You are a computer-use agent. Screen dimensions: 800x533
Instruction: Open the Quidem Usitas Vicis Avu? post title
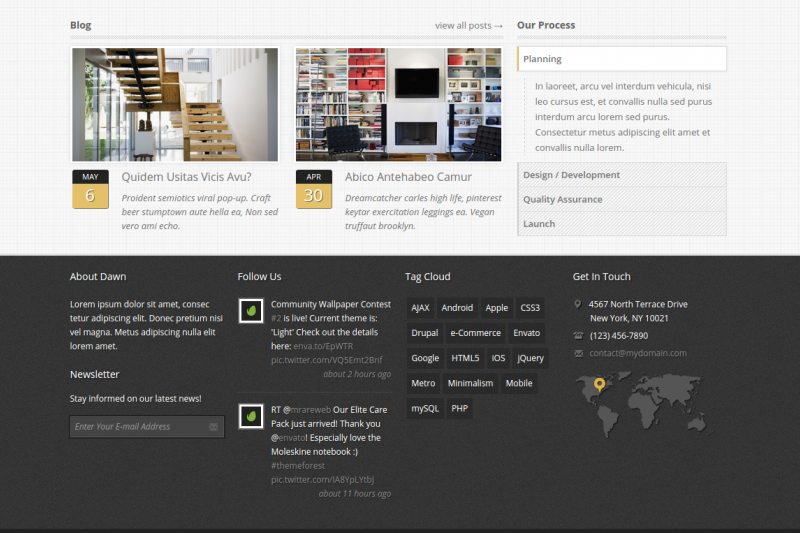coord(186,177)
